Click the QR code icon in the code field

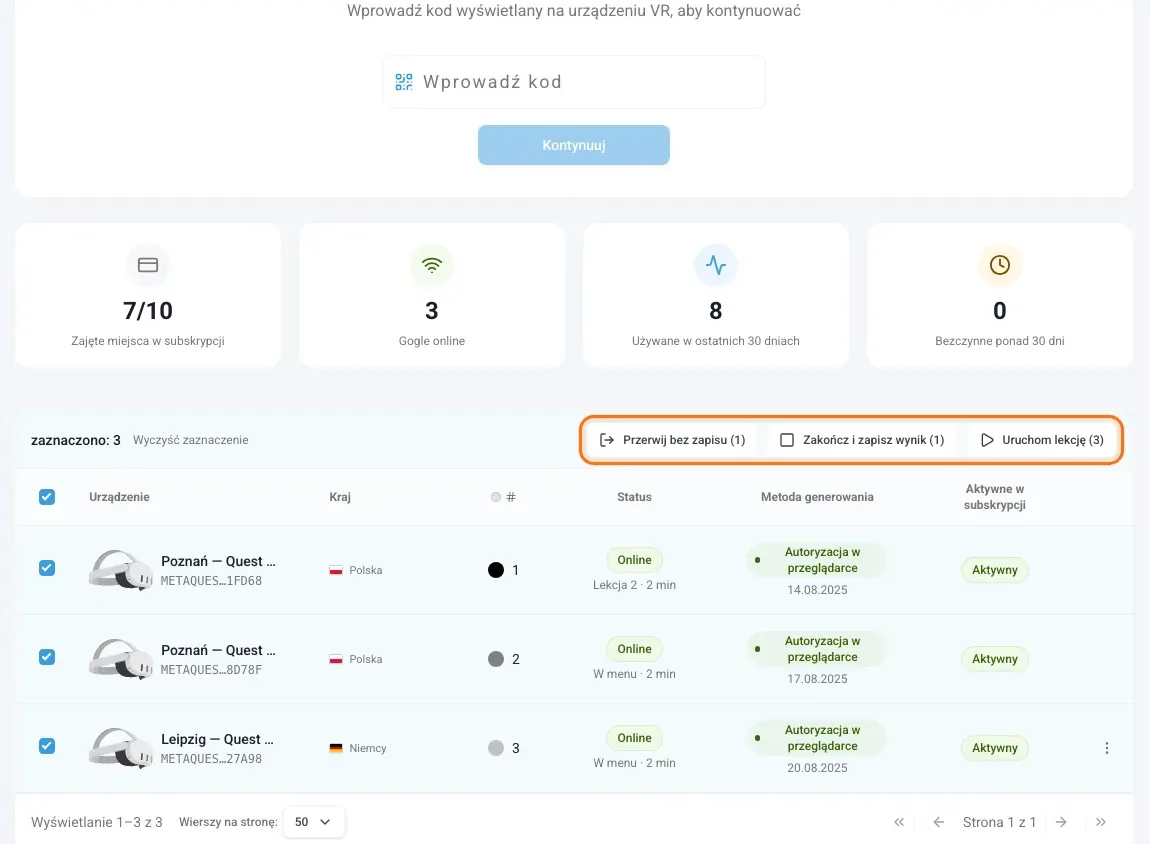coord(403,81)
